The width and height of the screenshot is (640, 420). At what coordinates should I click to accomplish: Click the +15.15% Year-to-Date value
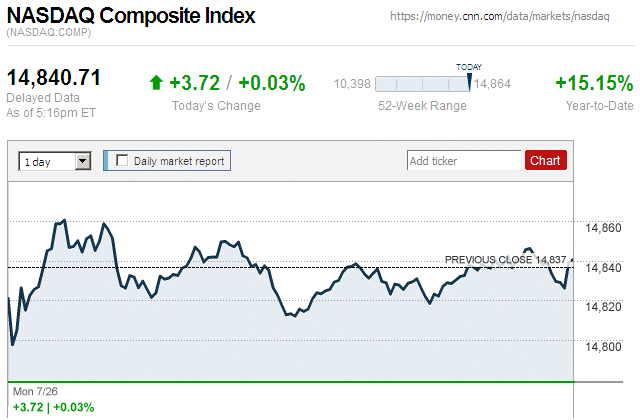pos(594,83)
